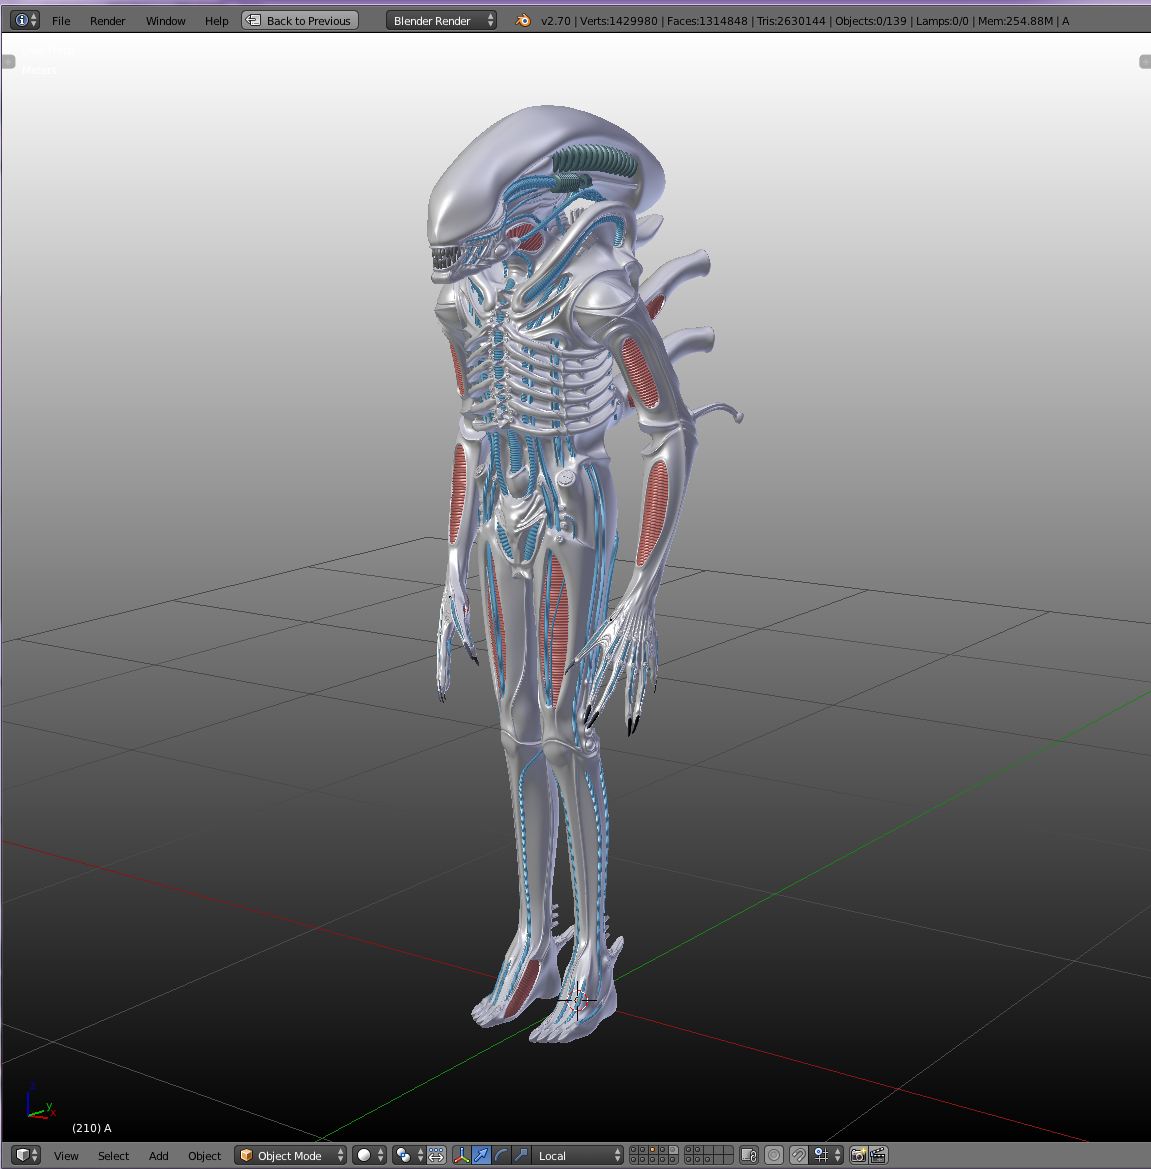This screenshot has height=1169, width=1151.
Task: Click the Blender logo icon in header
Action: [x=523, y=20]
